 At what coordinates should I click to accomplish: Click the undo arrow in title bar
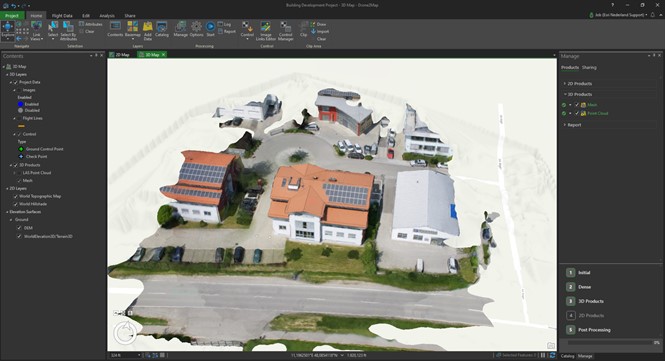[14, 6]
